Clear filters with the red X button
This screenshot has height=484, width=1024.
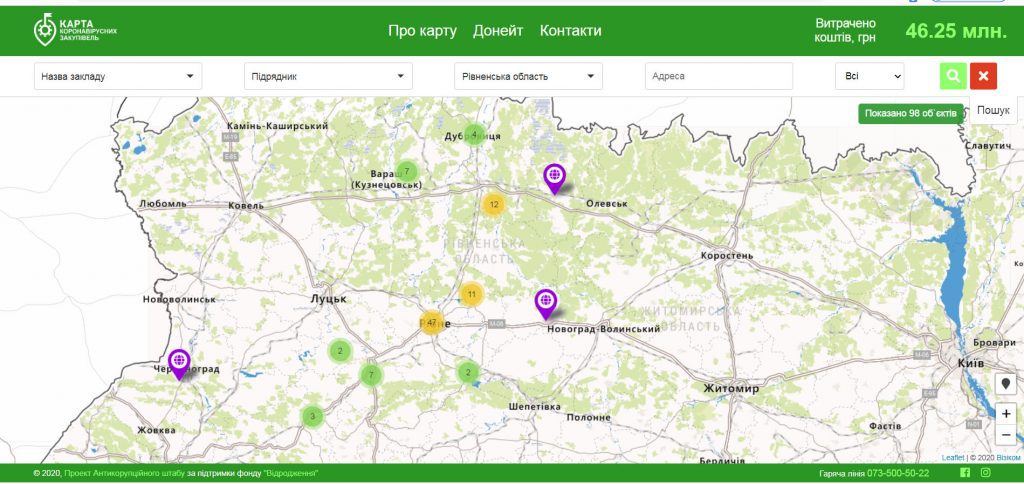984,76
